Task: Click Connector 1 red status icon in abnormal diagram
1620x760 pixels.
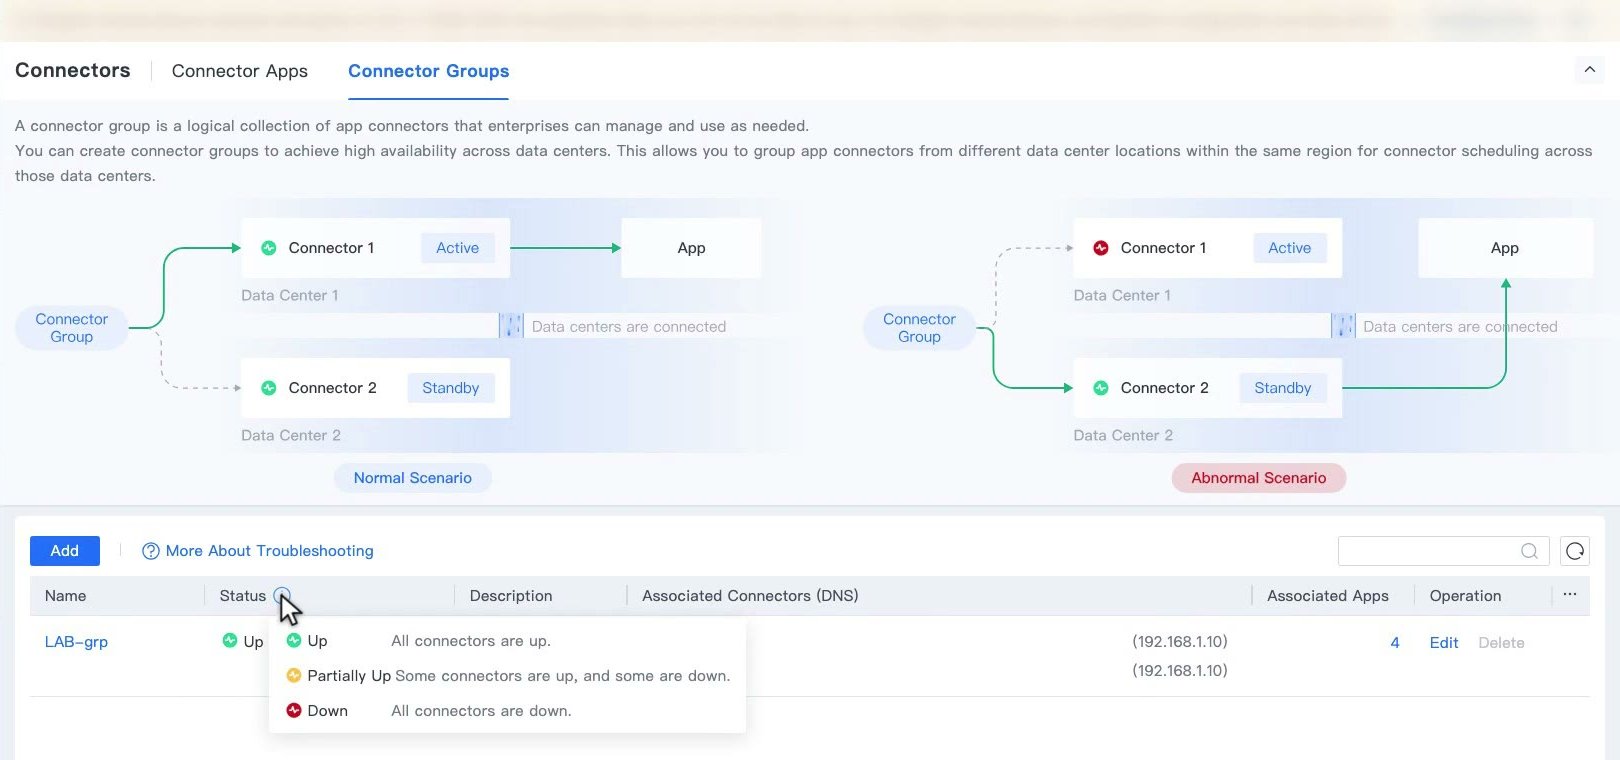Action: pos(1101,248)
